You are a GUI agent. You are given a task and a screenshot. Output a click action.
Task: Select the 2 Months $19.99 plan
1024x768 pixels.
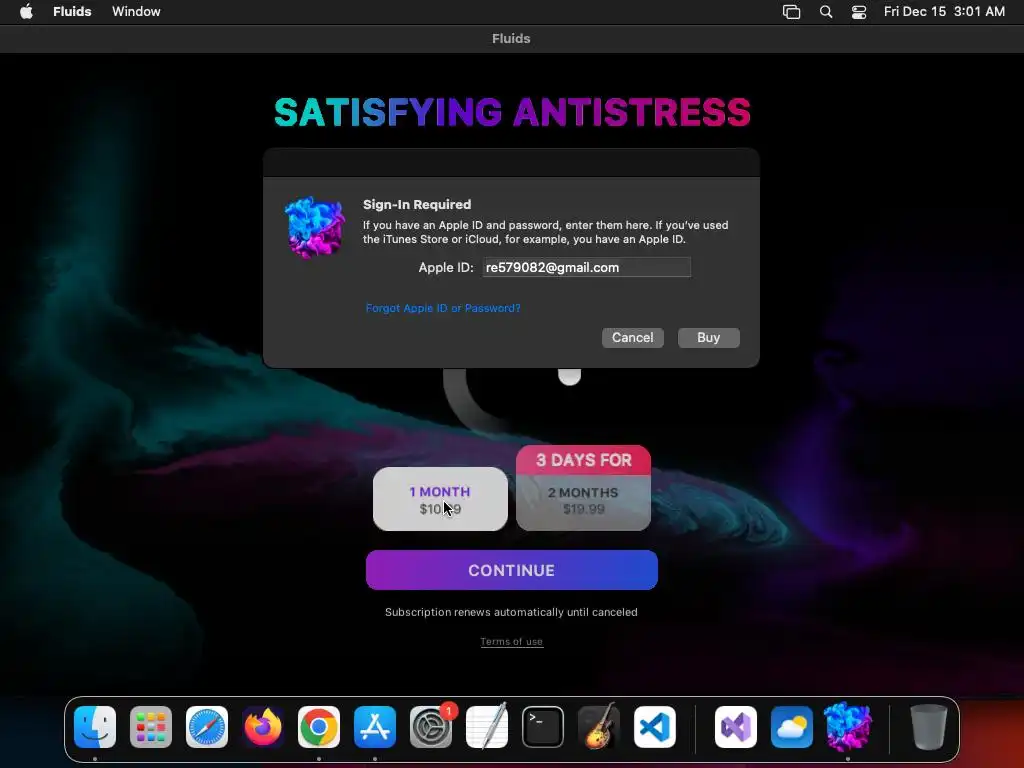[x=583, y=502]
